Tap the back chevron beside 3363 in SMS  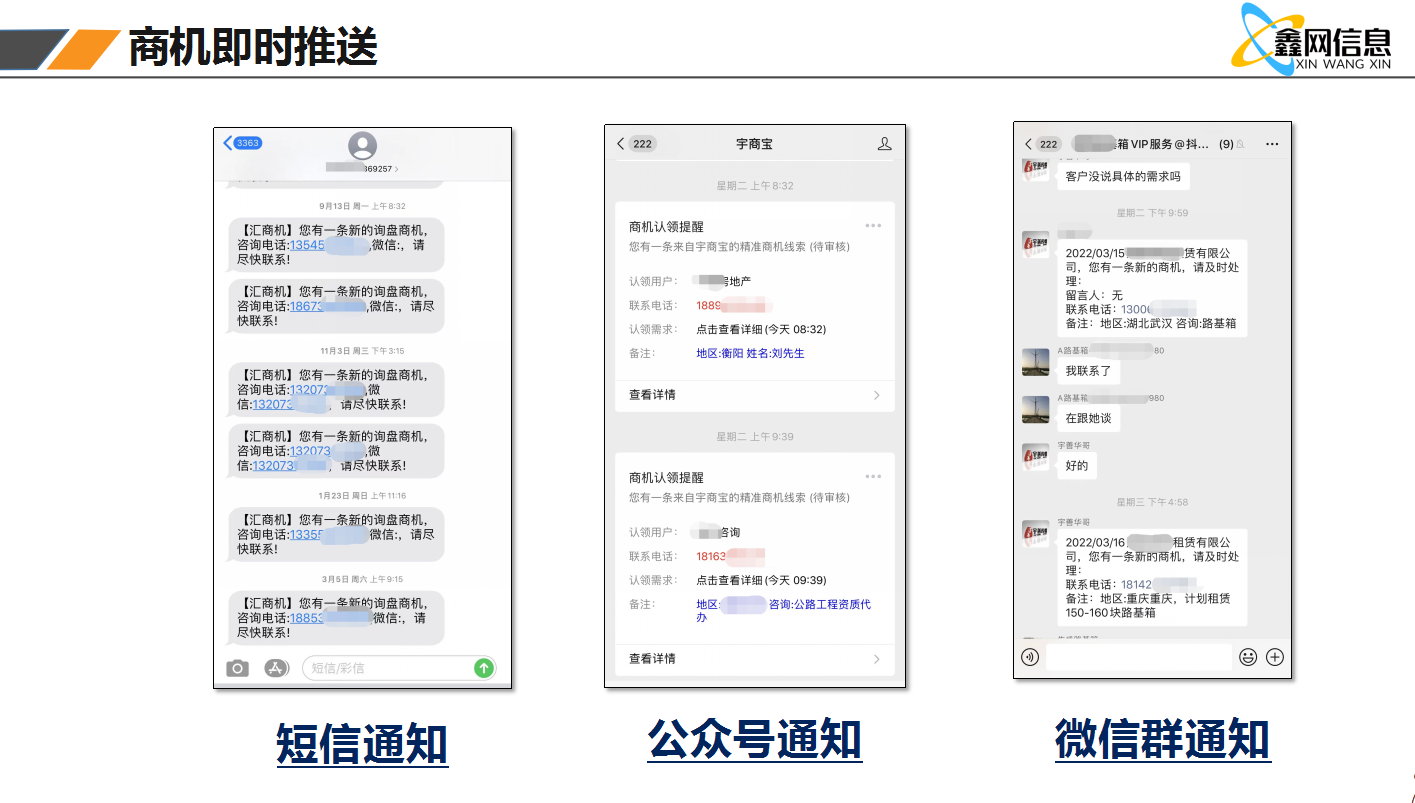(x=228, y=143)
